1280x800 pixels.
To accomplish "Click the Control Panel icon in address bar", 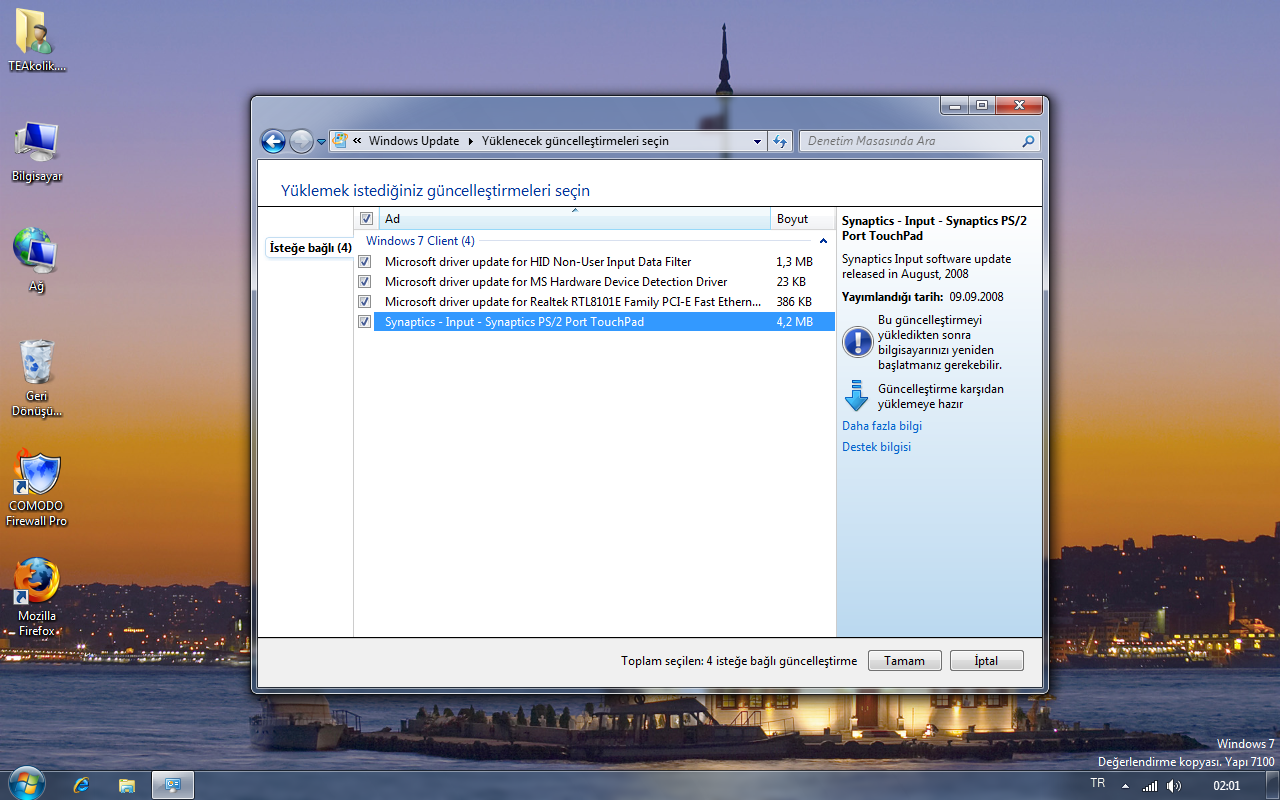I will click(x=340, y=141).
